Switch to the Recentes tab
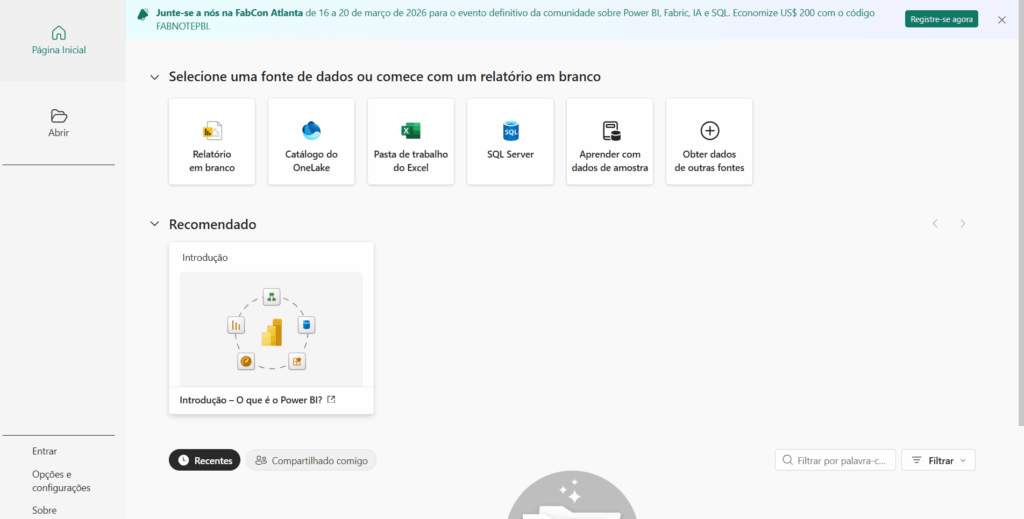1024x519 pixels. point(204,460)
